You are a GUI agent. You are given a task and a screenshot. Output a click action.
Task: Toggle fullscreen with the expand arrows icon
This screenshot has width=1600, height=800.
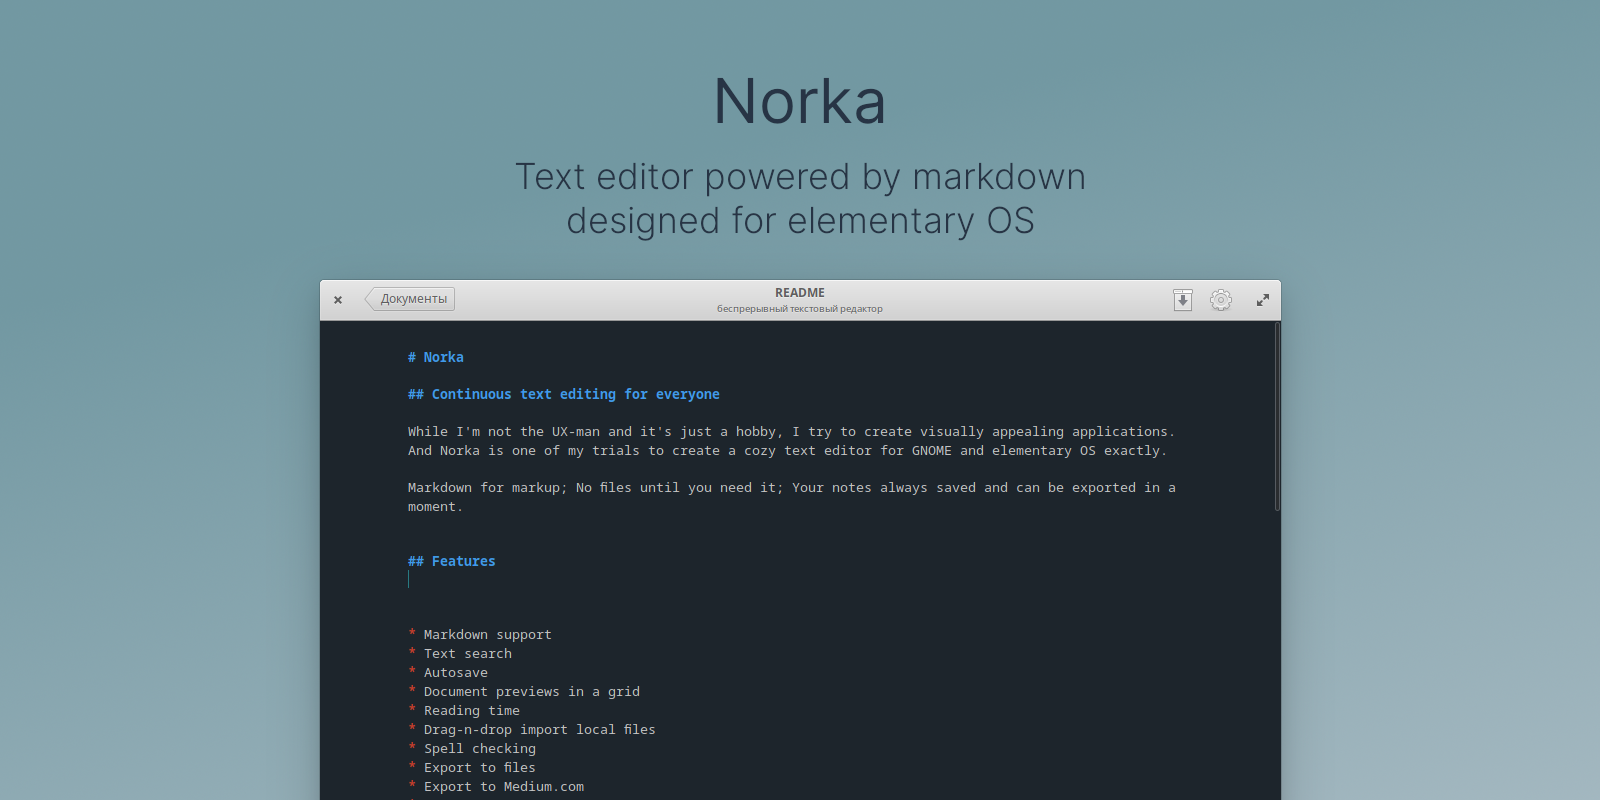pyautogui.click(x=1263, y=300)
